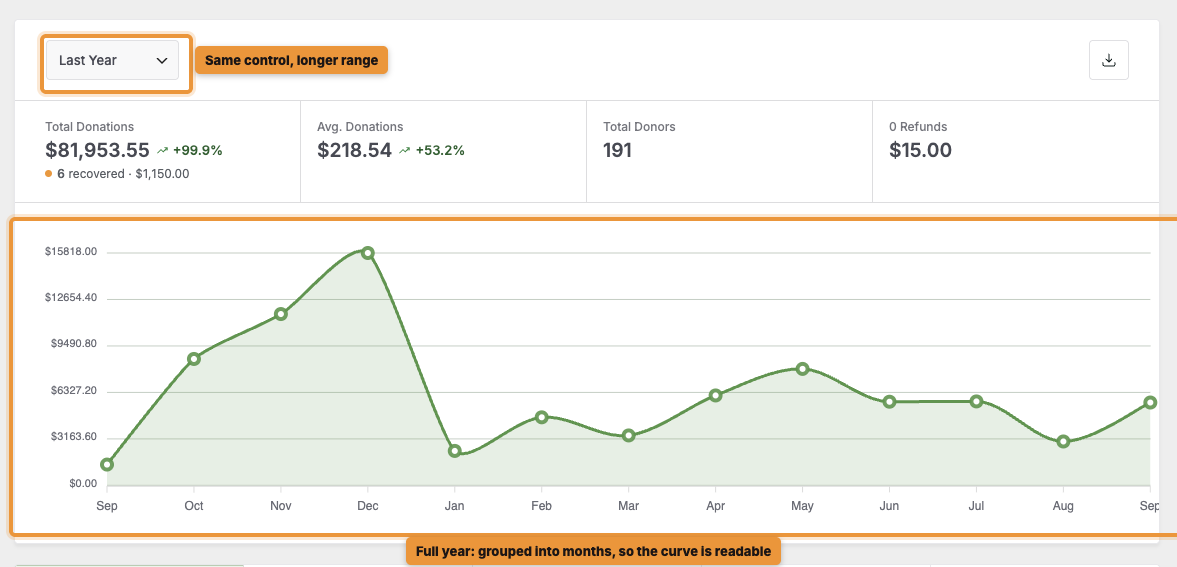Select the May data point on chart
Image resolution: width=1177 pixels, height=567 pixels.
point(802,369)
